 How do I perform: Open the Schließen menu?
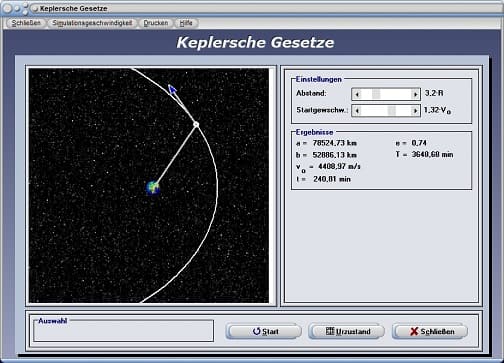click(26, 23)
